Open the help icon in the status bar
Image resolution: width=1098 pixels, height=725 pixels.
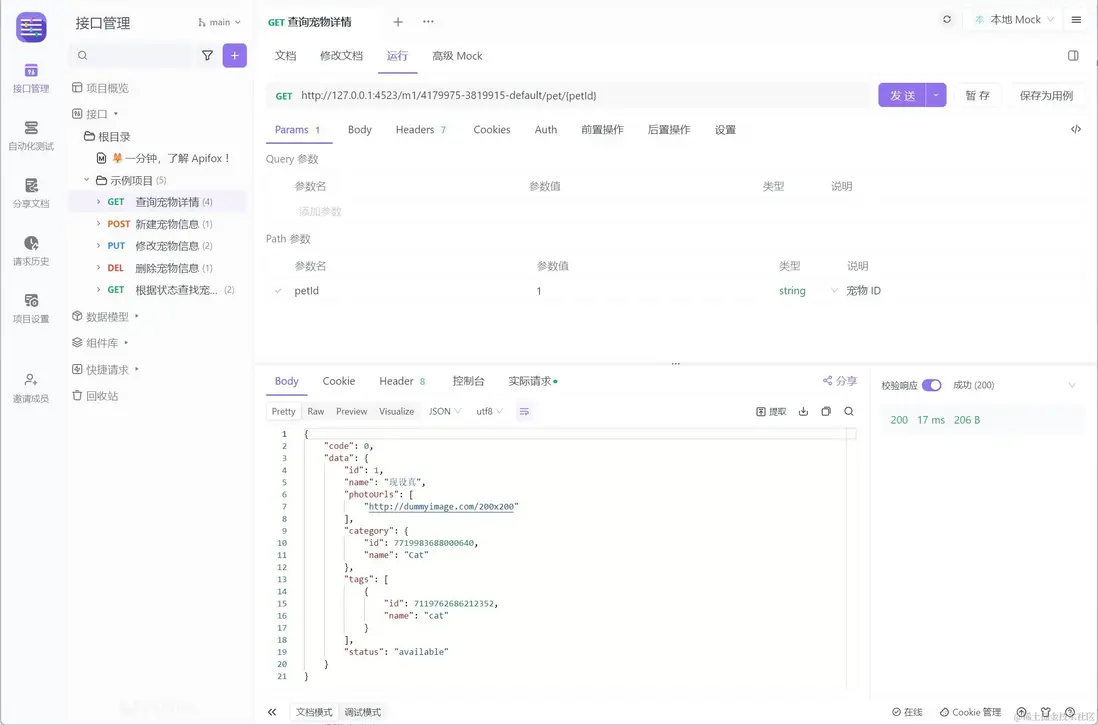pos(1069,712)
